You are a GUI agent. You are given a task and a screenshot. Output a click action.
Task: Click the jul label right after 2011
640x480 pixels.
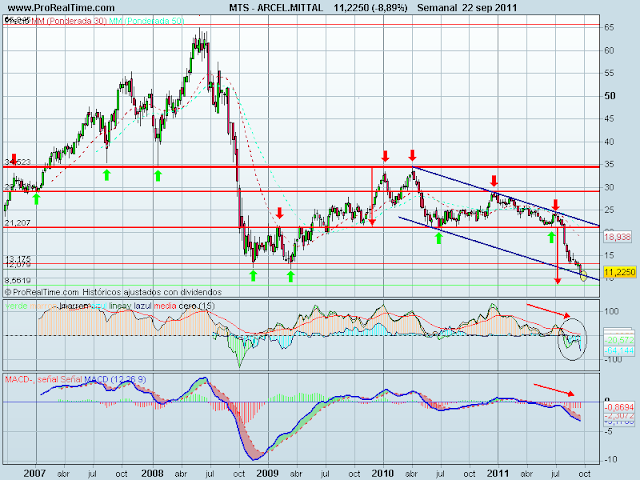click(x=555, y=474)
